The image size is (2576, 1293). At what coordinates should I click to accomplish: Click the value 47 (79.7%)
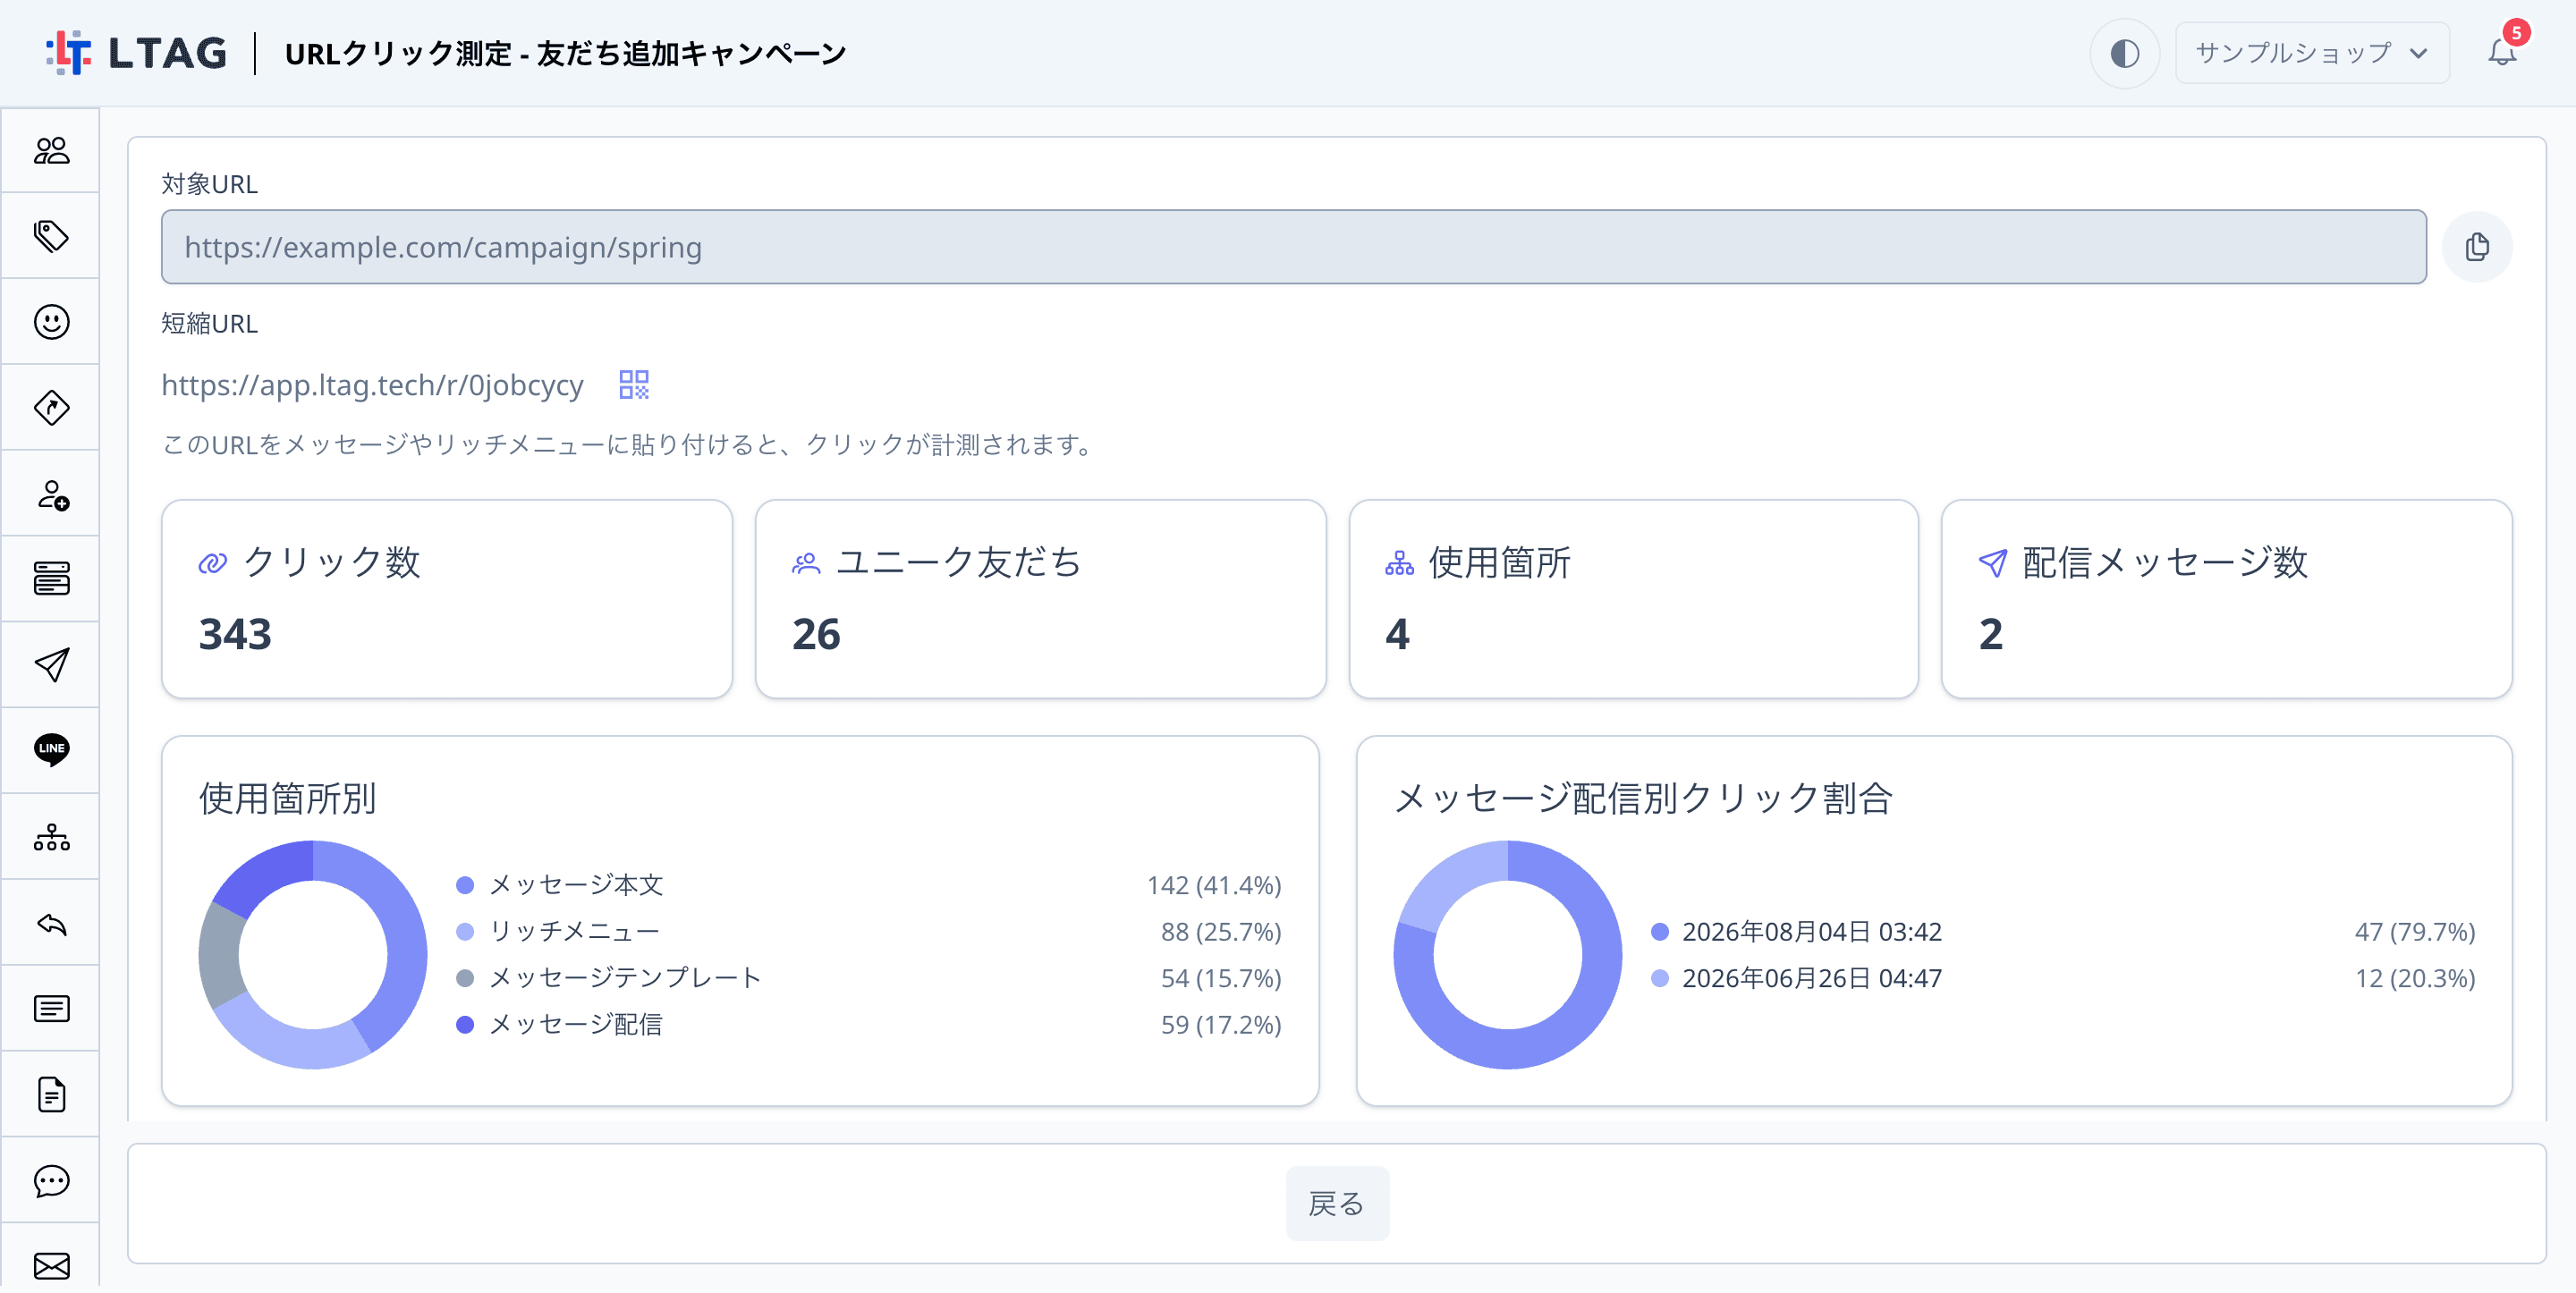click(x=2415, y=931)
